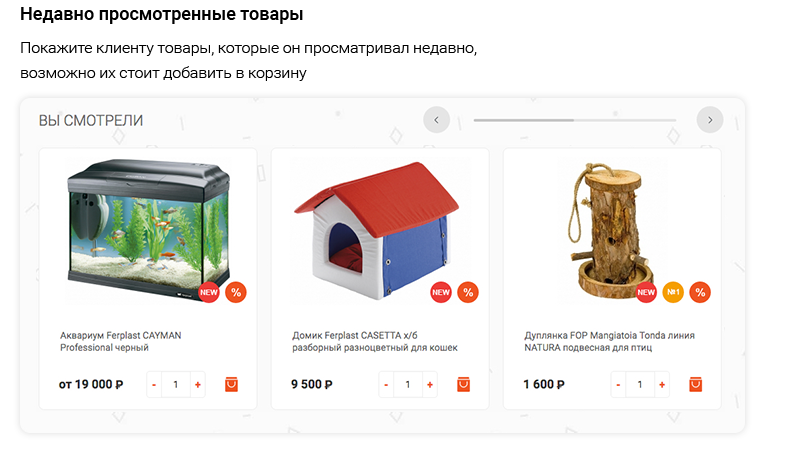Go to previous items with left carousel arrow

[436, 120]
